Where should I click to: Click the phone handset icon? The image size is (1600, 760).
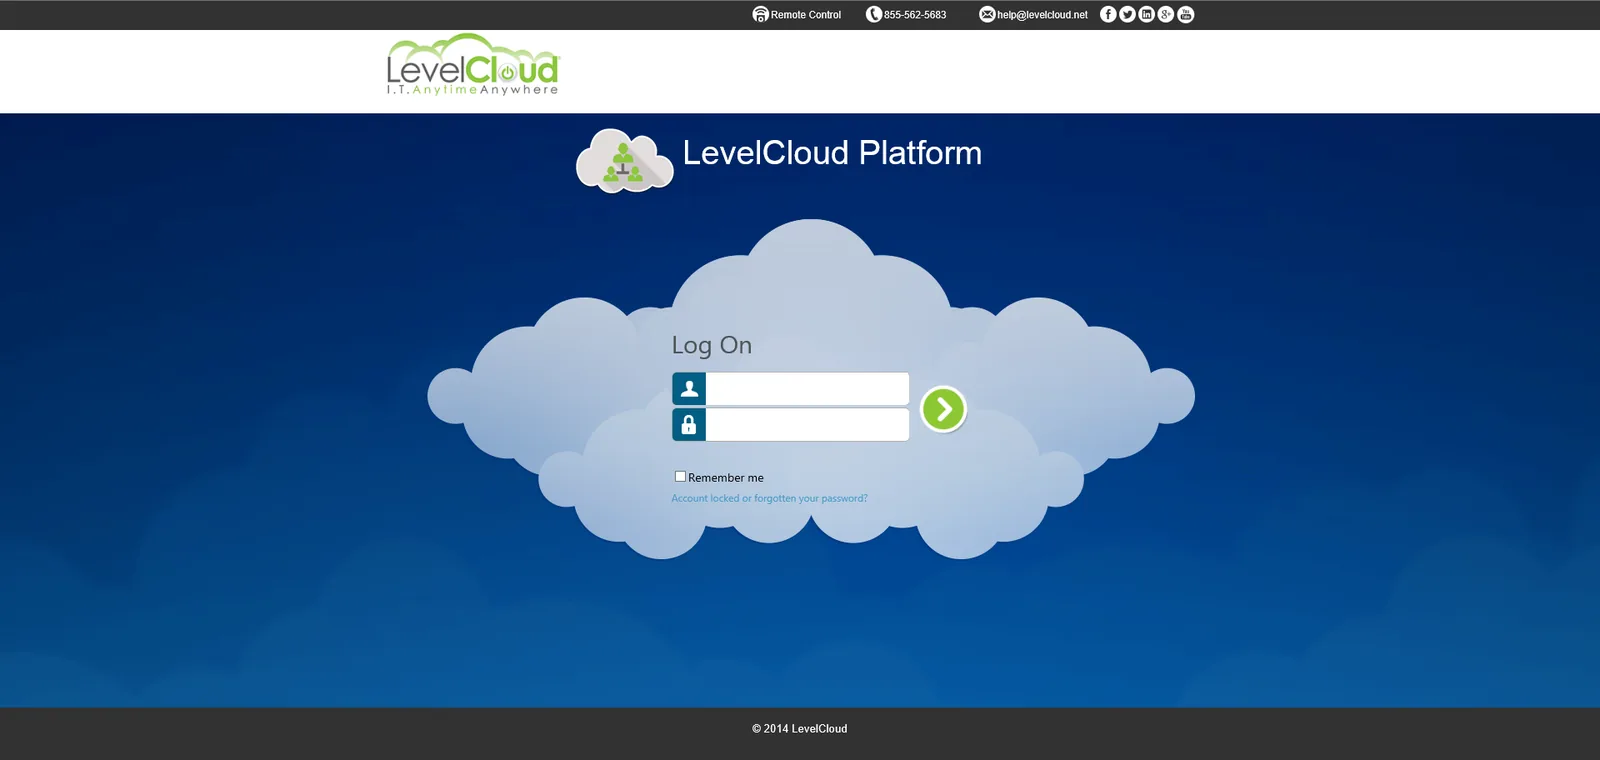(874, 14)
